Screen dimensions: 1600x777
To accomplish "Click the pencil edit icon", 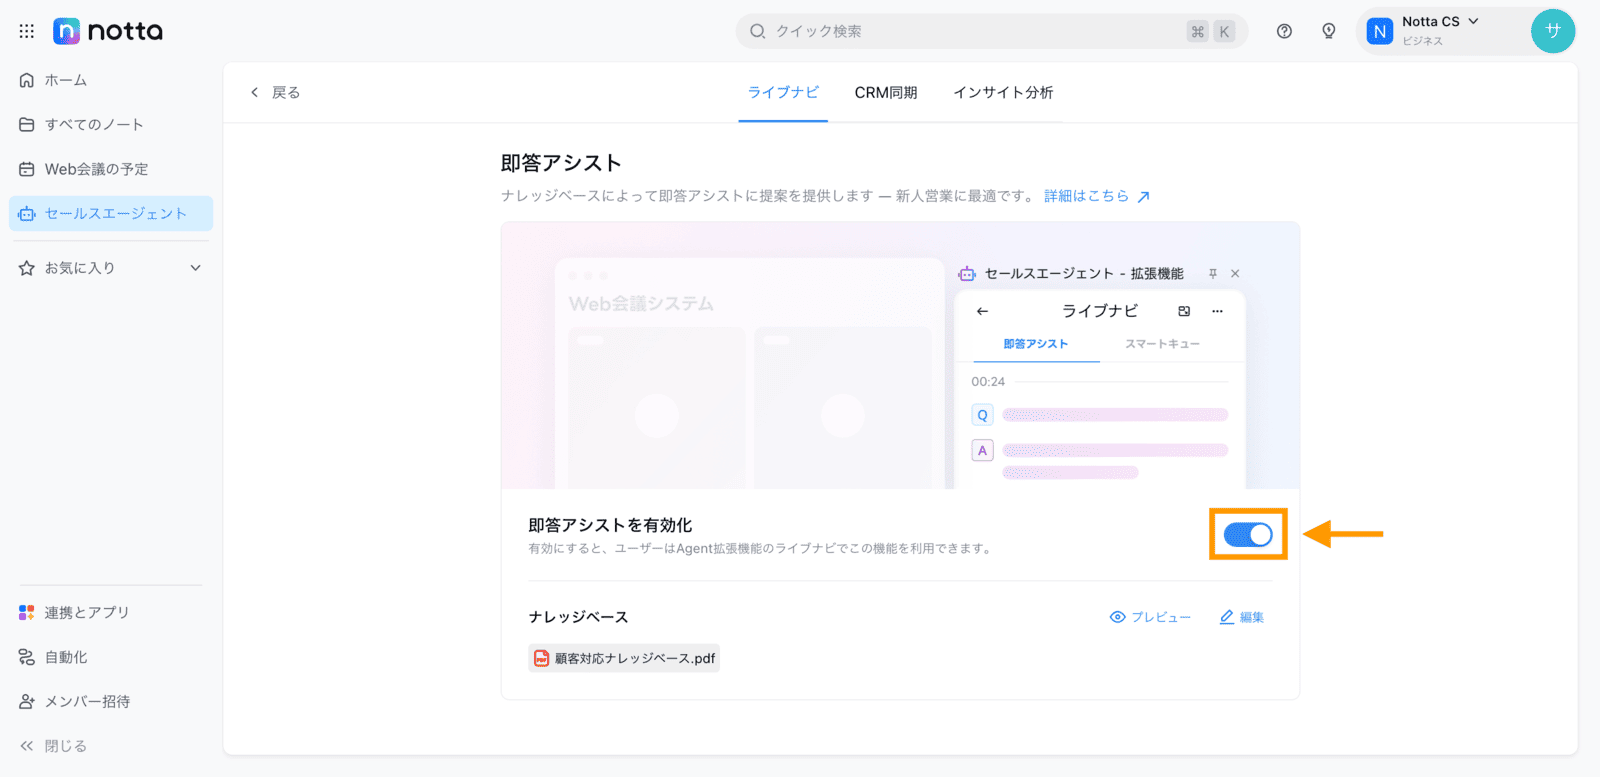I will tap(1227, 617).
